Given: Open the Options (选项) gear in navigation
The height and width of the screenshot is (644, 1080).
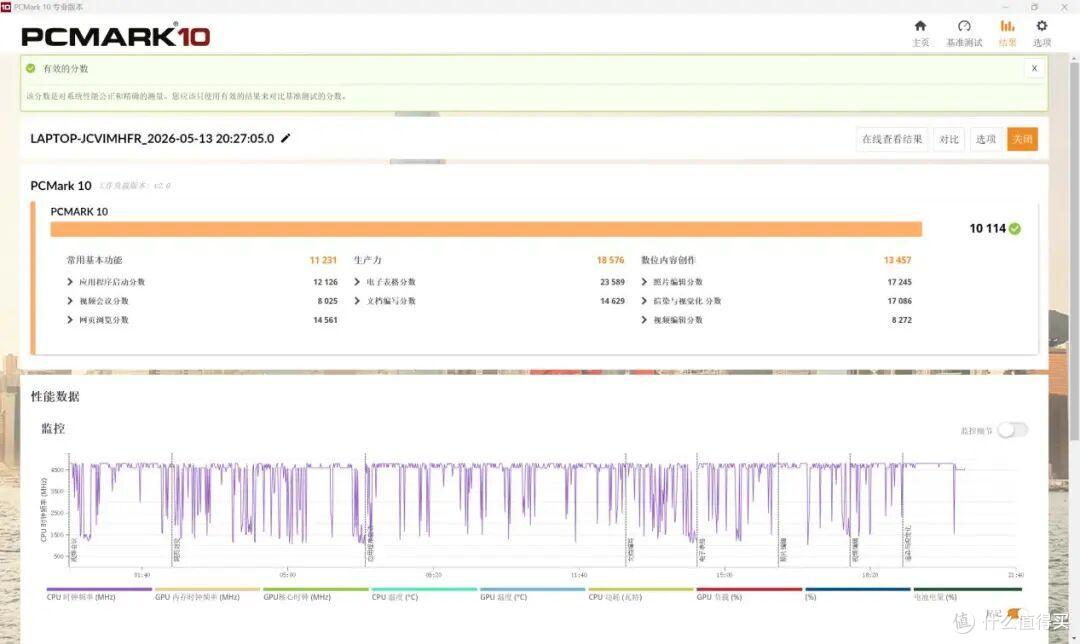Looking at the screenshot, I should [x=1041, y=33].
